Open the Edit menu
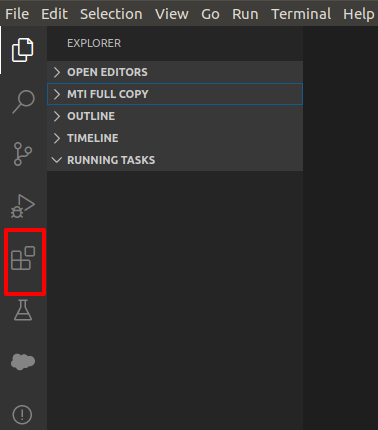378x430 pixels. click(x=54, y=14)
